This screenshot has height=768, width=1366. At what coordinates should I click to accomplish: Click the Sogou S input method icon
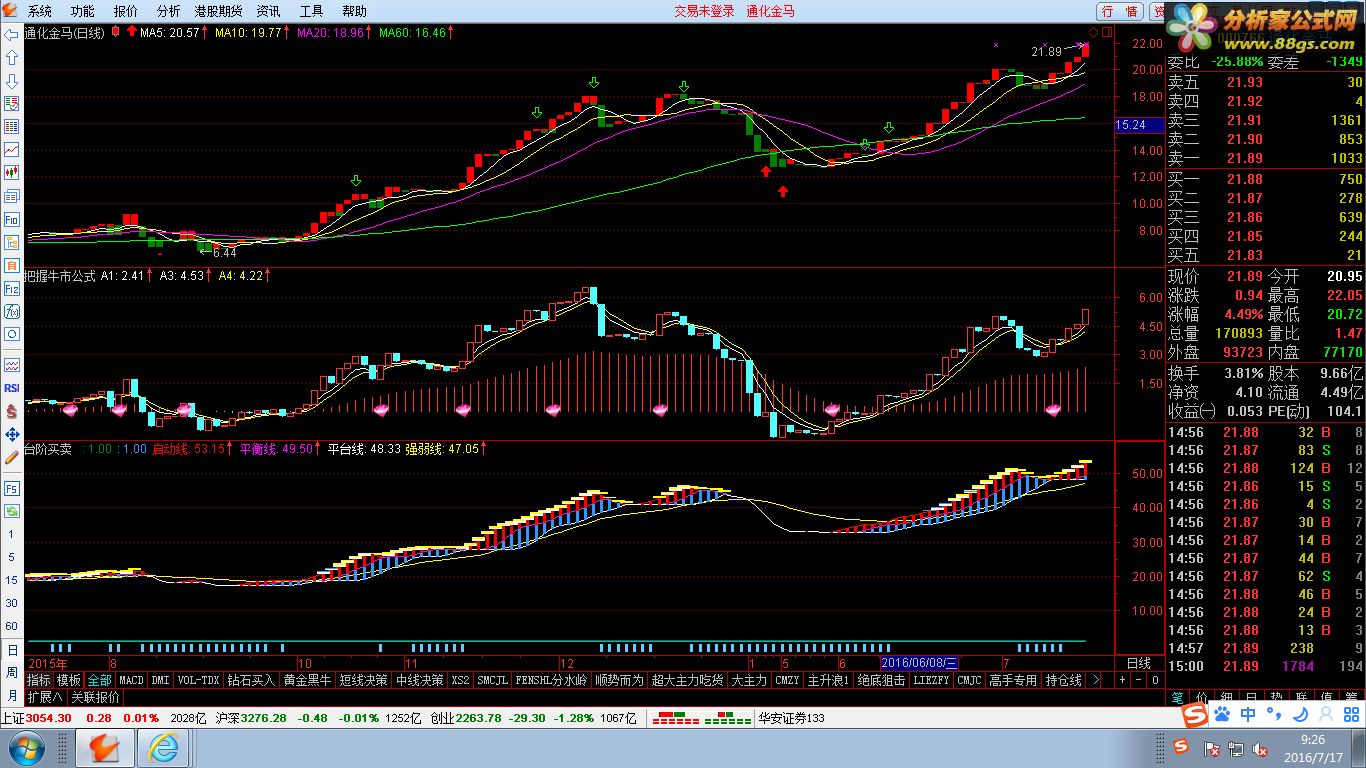coord(1194,714)
